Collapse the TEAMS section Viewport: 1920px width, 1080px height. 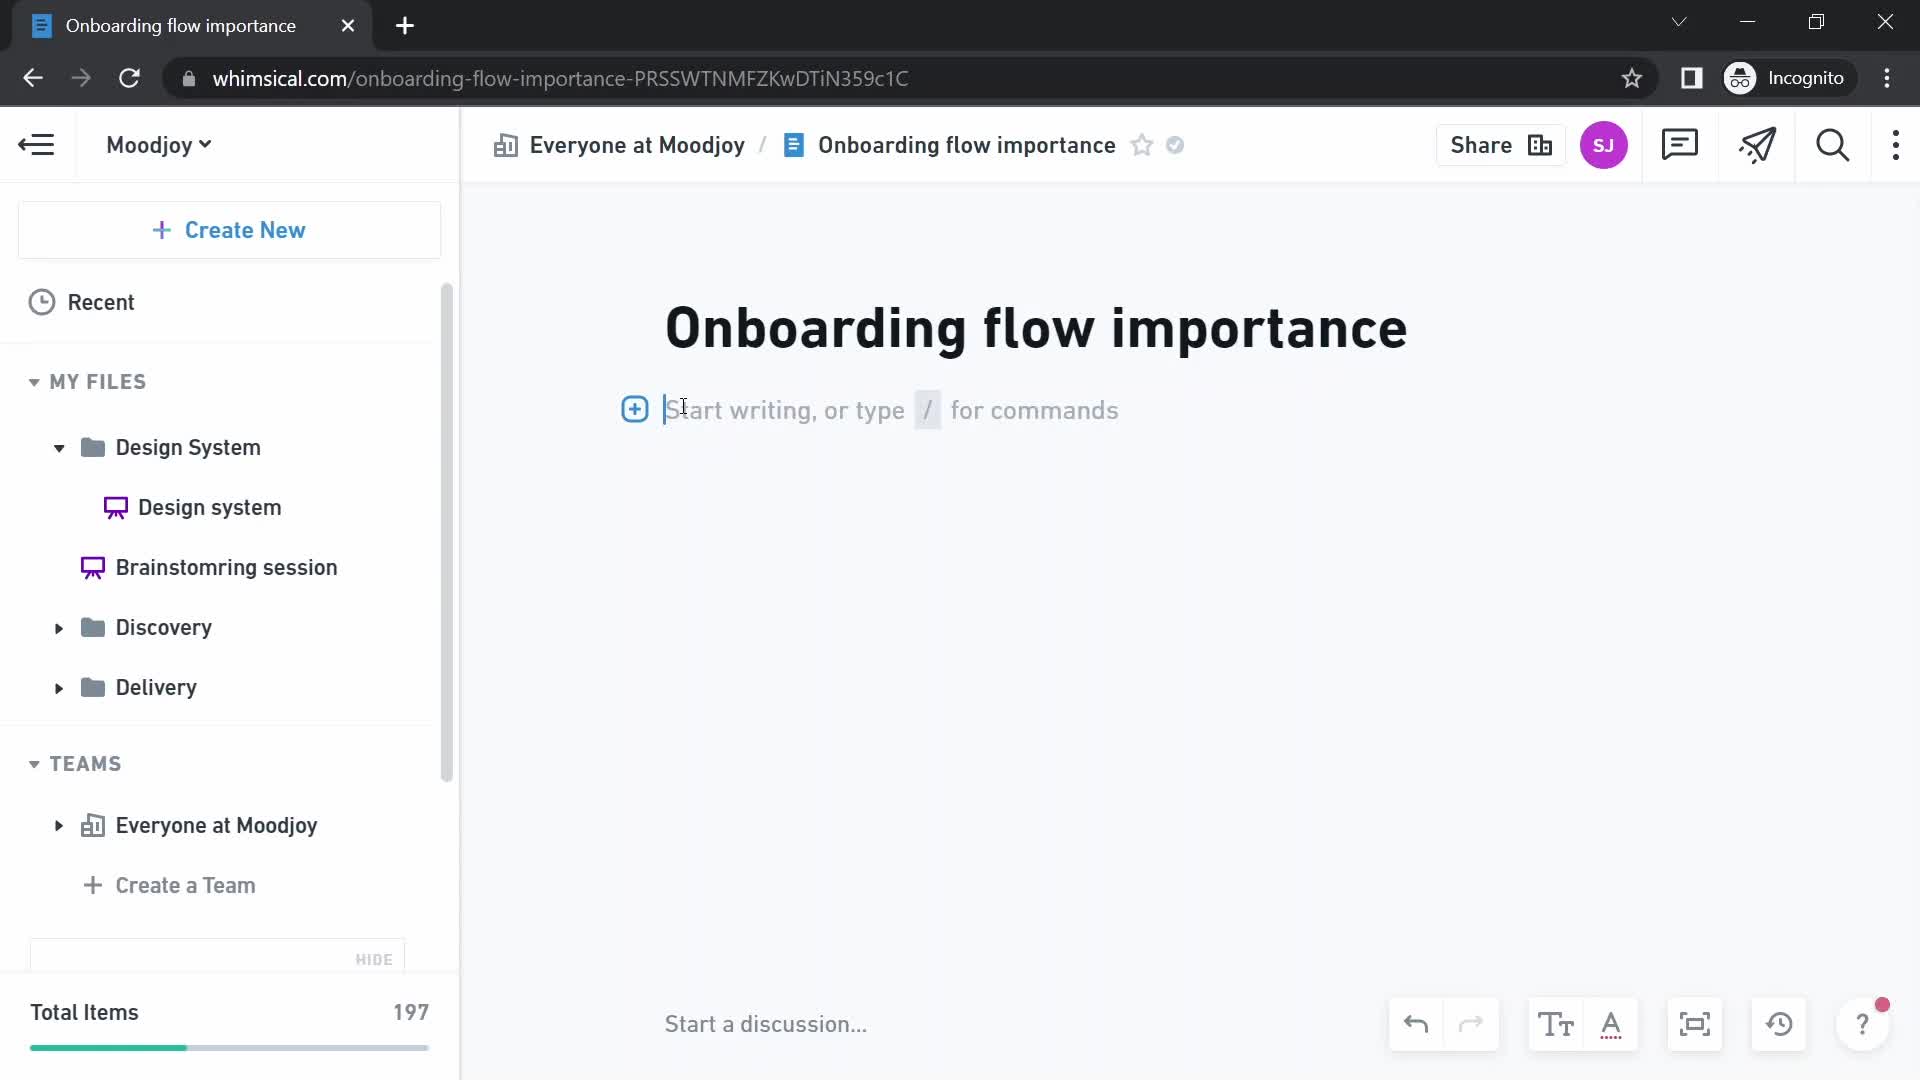[x=34, y=764]
